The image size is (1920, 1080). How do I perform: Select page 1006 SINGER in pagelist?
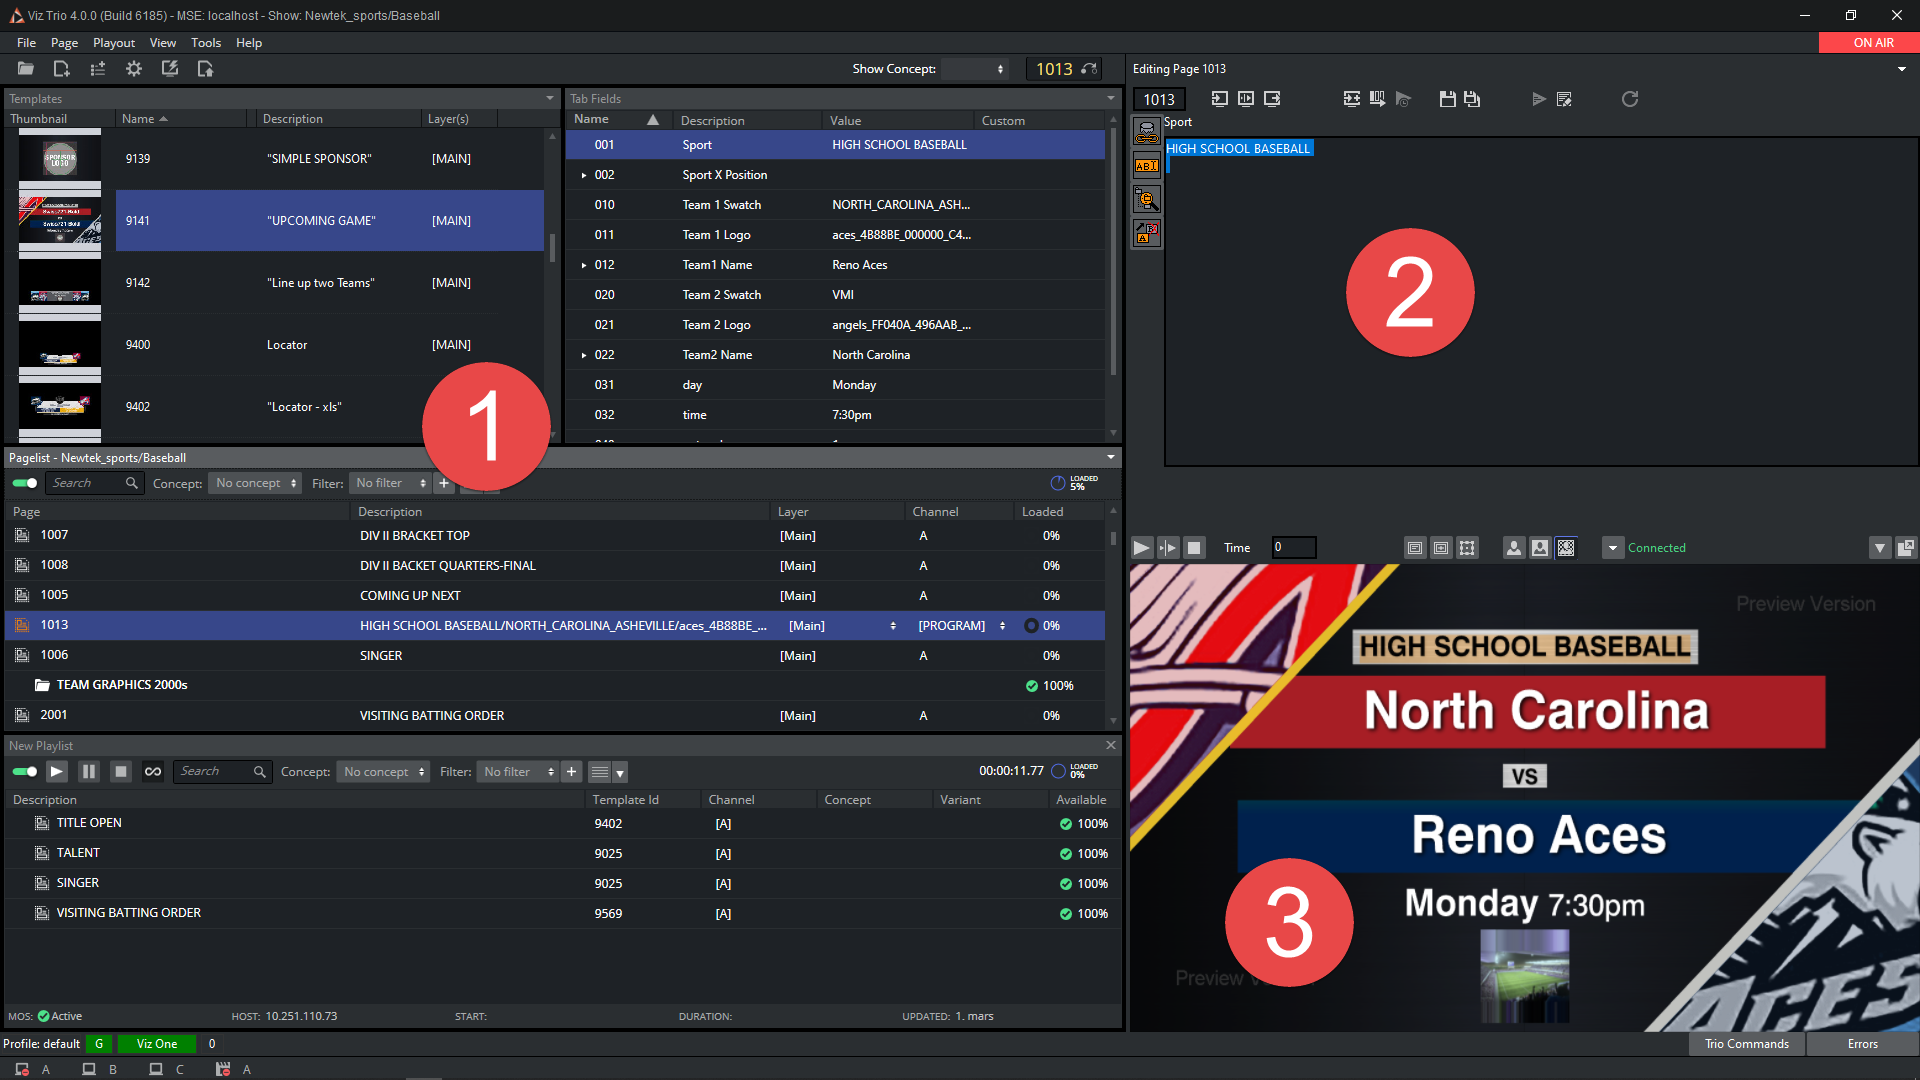point(555,656)
